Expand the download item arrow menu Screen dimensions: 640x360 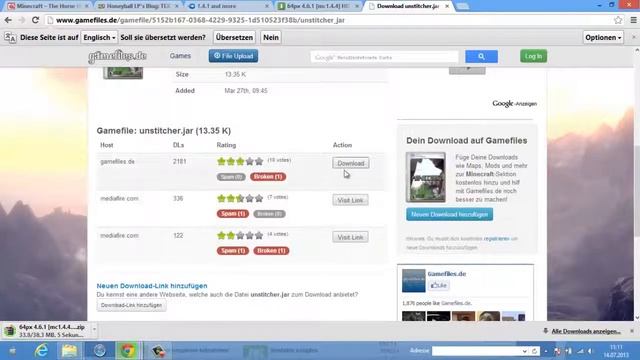coord(94,329)
